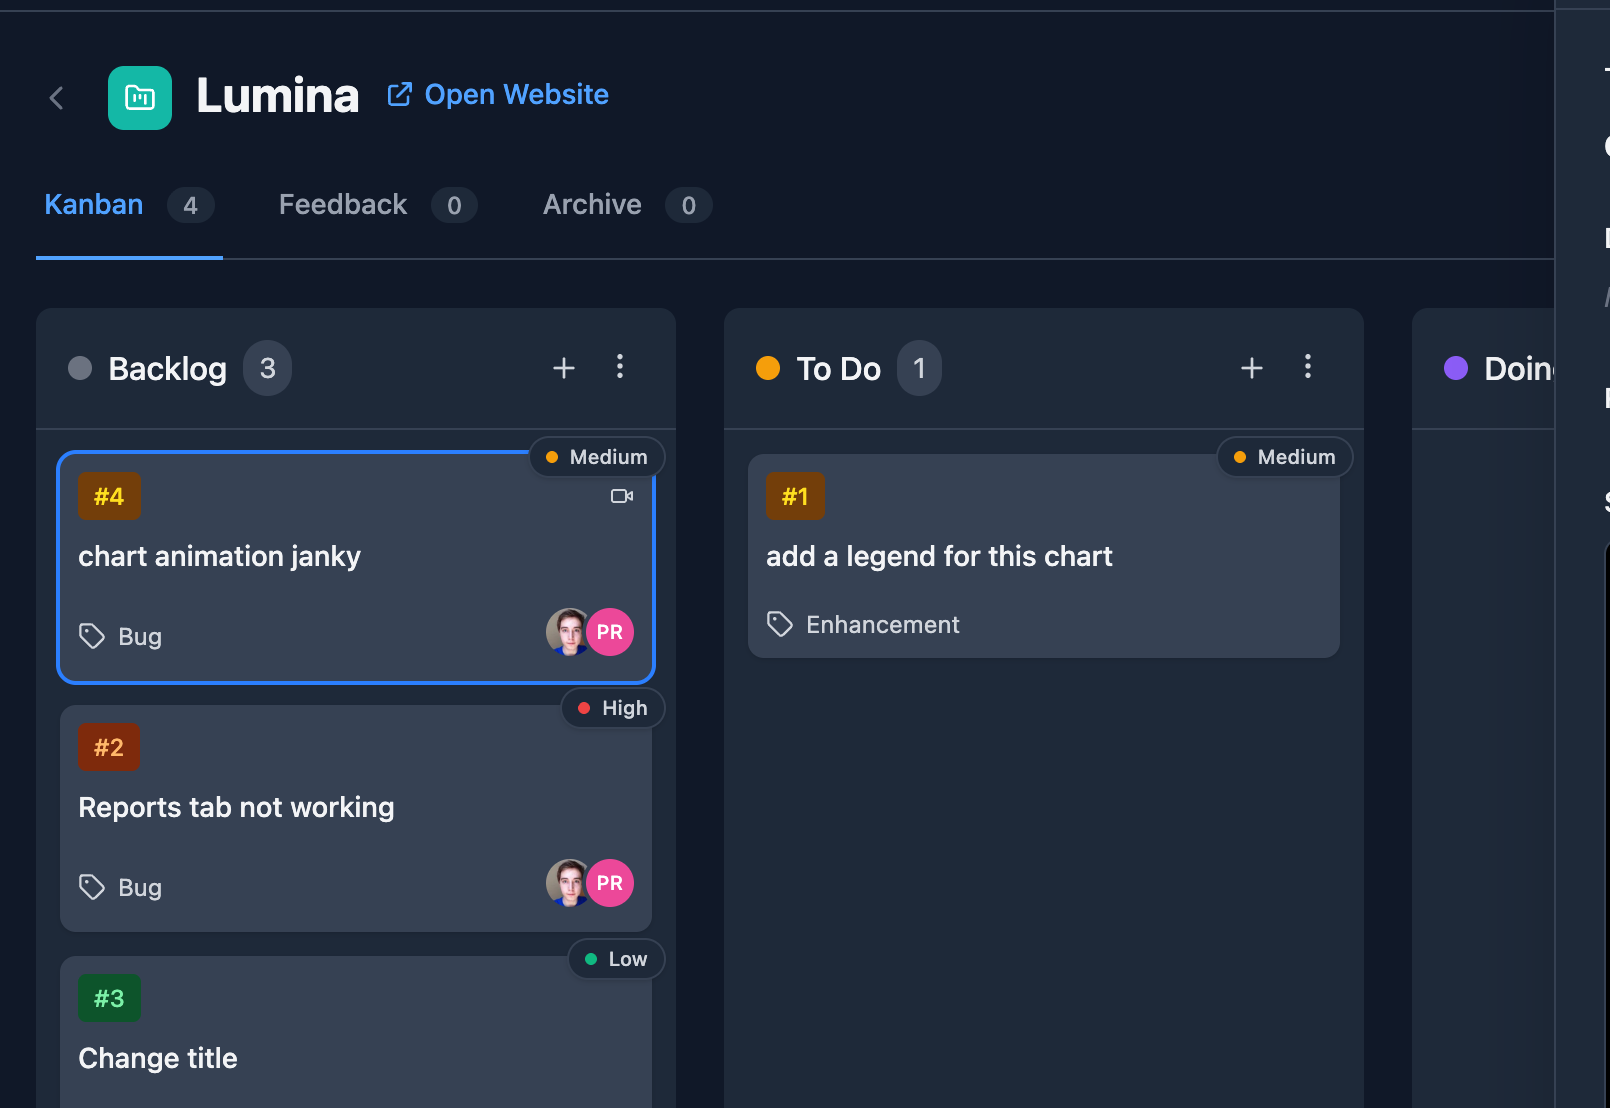Image resolution: width=1610 pixels, height=1108 pixels.
Task: Switch to the Archive tab
Action: tap(592, 205)
